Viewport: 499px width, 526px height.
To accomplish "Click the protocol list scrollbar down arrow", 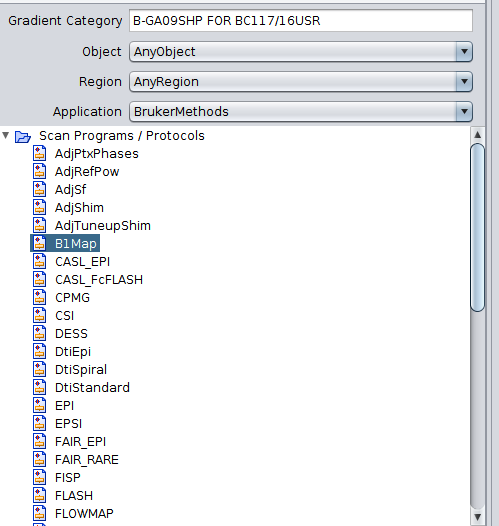I will click(x=478, y=516).
